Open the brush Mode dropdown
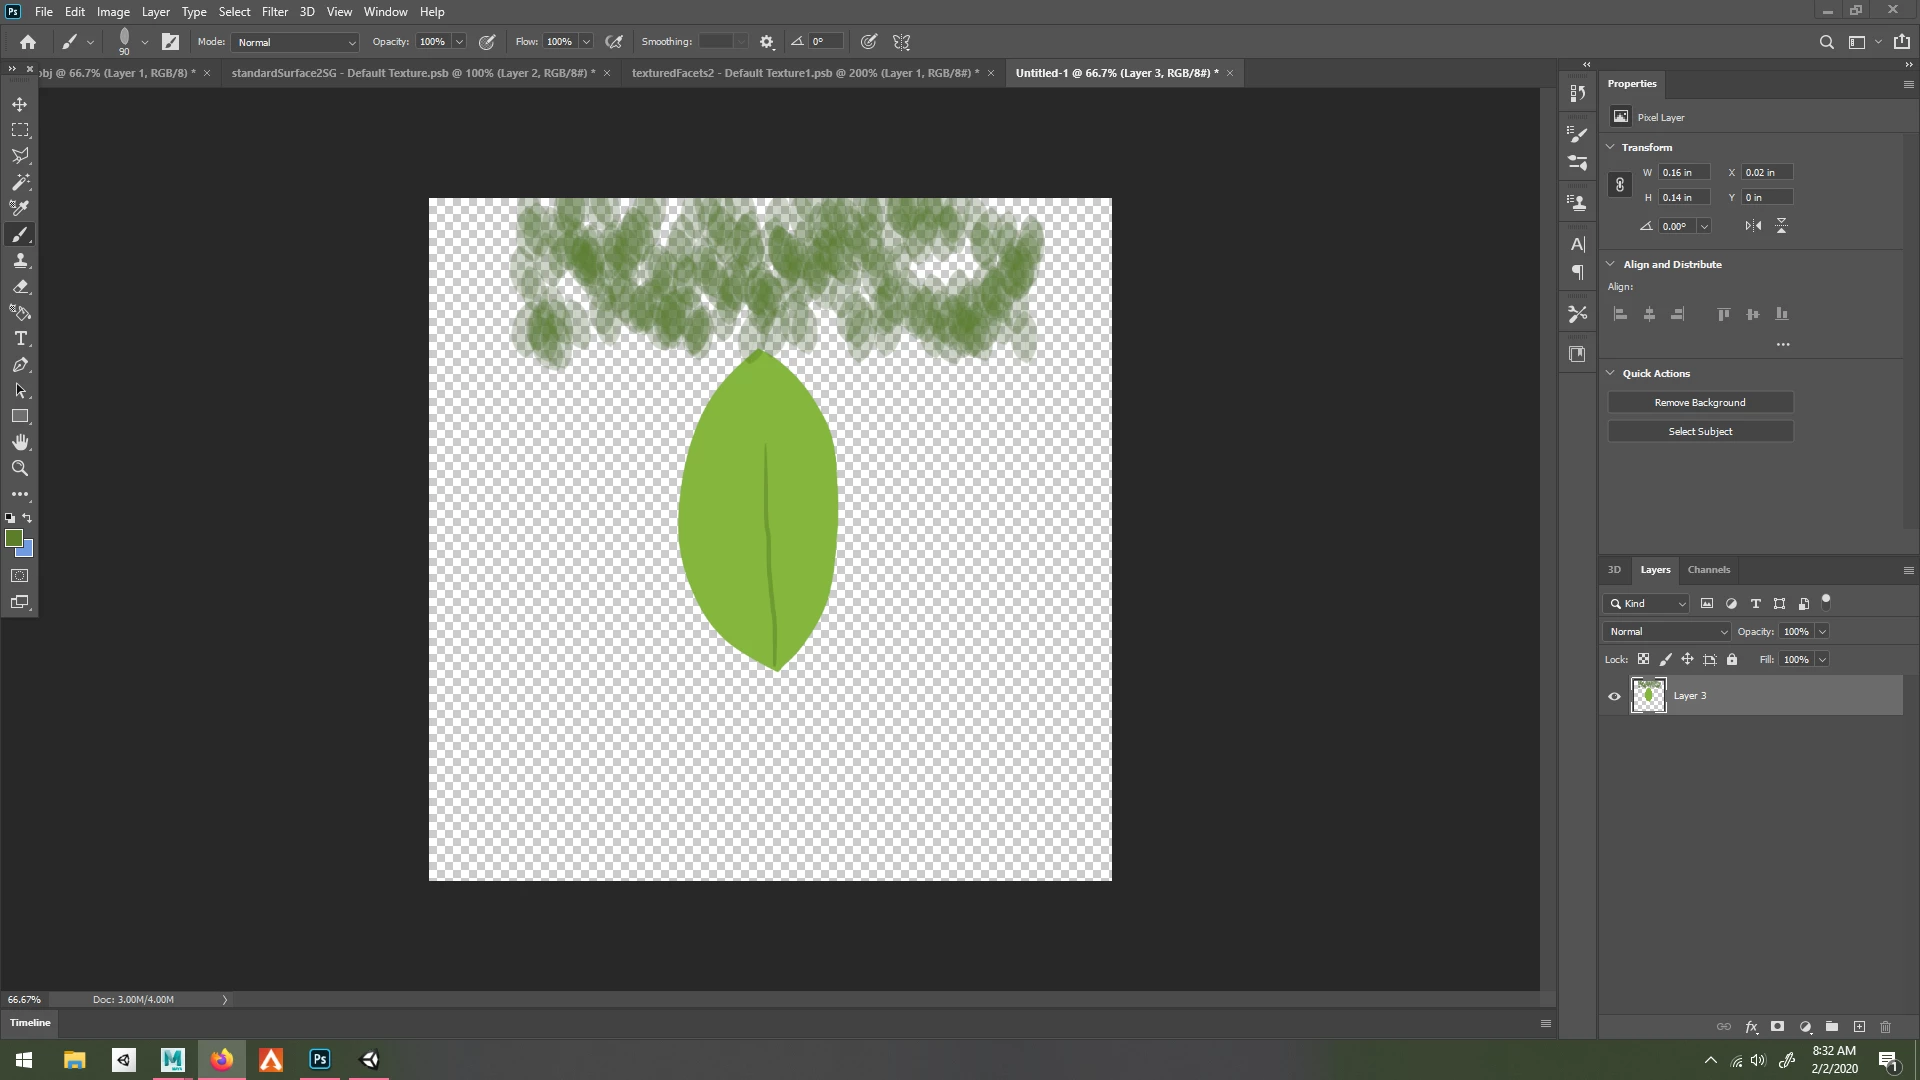Screen dimensions: 1920x1080 (295, 43)
